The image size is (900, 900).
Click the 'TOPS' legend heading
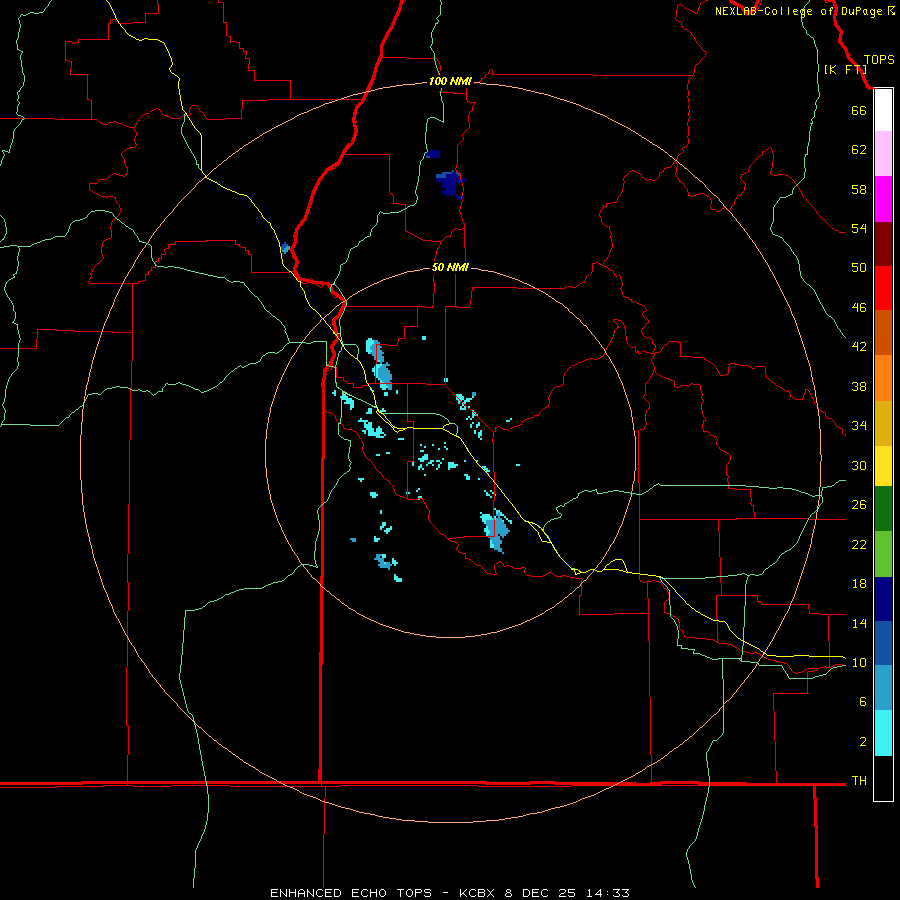[879, 60]
